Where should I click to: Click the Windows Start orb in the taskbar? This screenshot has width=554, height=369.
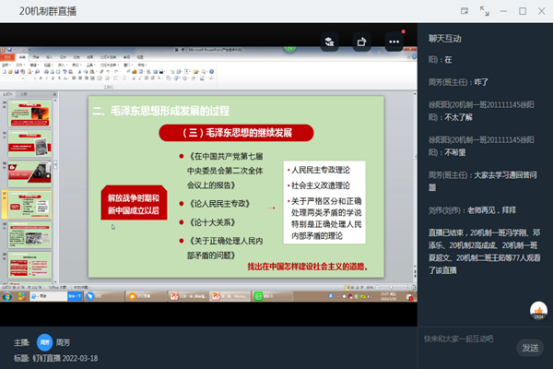[7, 296]
